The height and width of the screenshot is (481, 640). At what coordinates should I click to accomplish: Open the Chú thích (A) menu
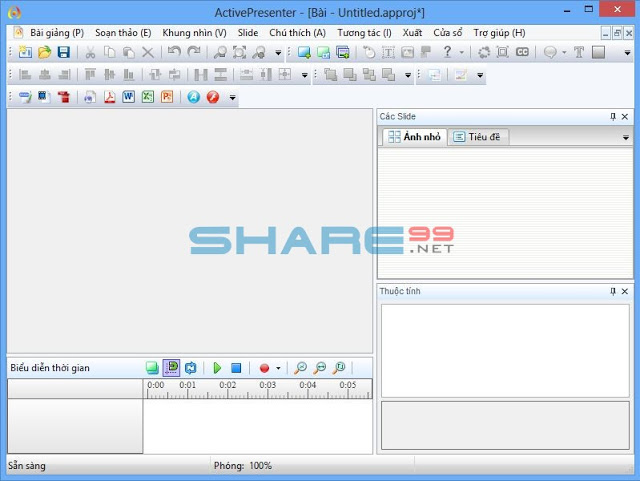pyautogui.click(x=298, y=33)
